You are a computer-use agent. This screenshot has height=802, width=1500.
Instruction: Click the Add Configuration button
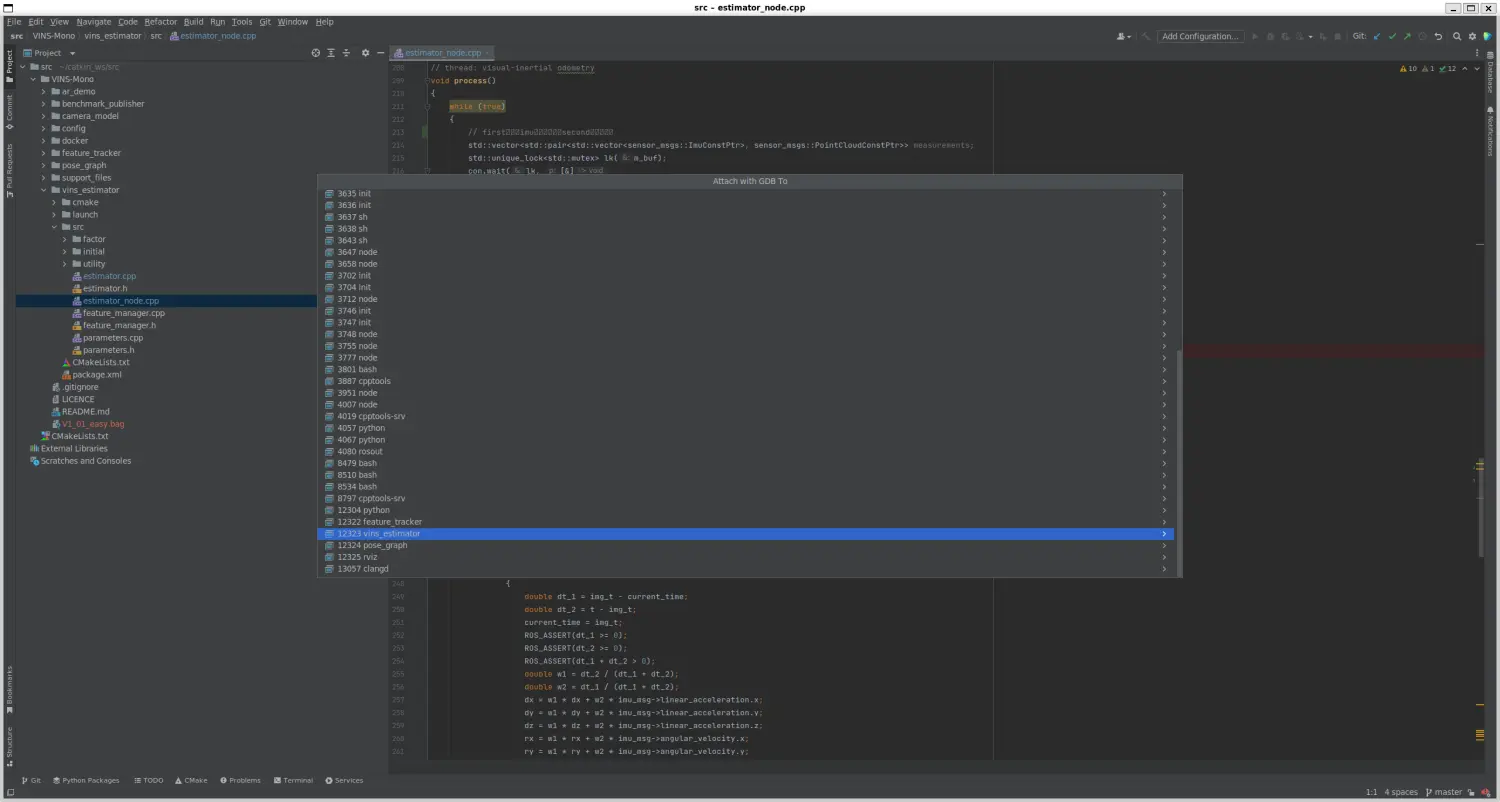pyautogui.click(x=1200, y=36)
